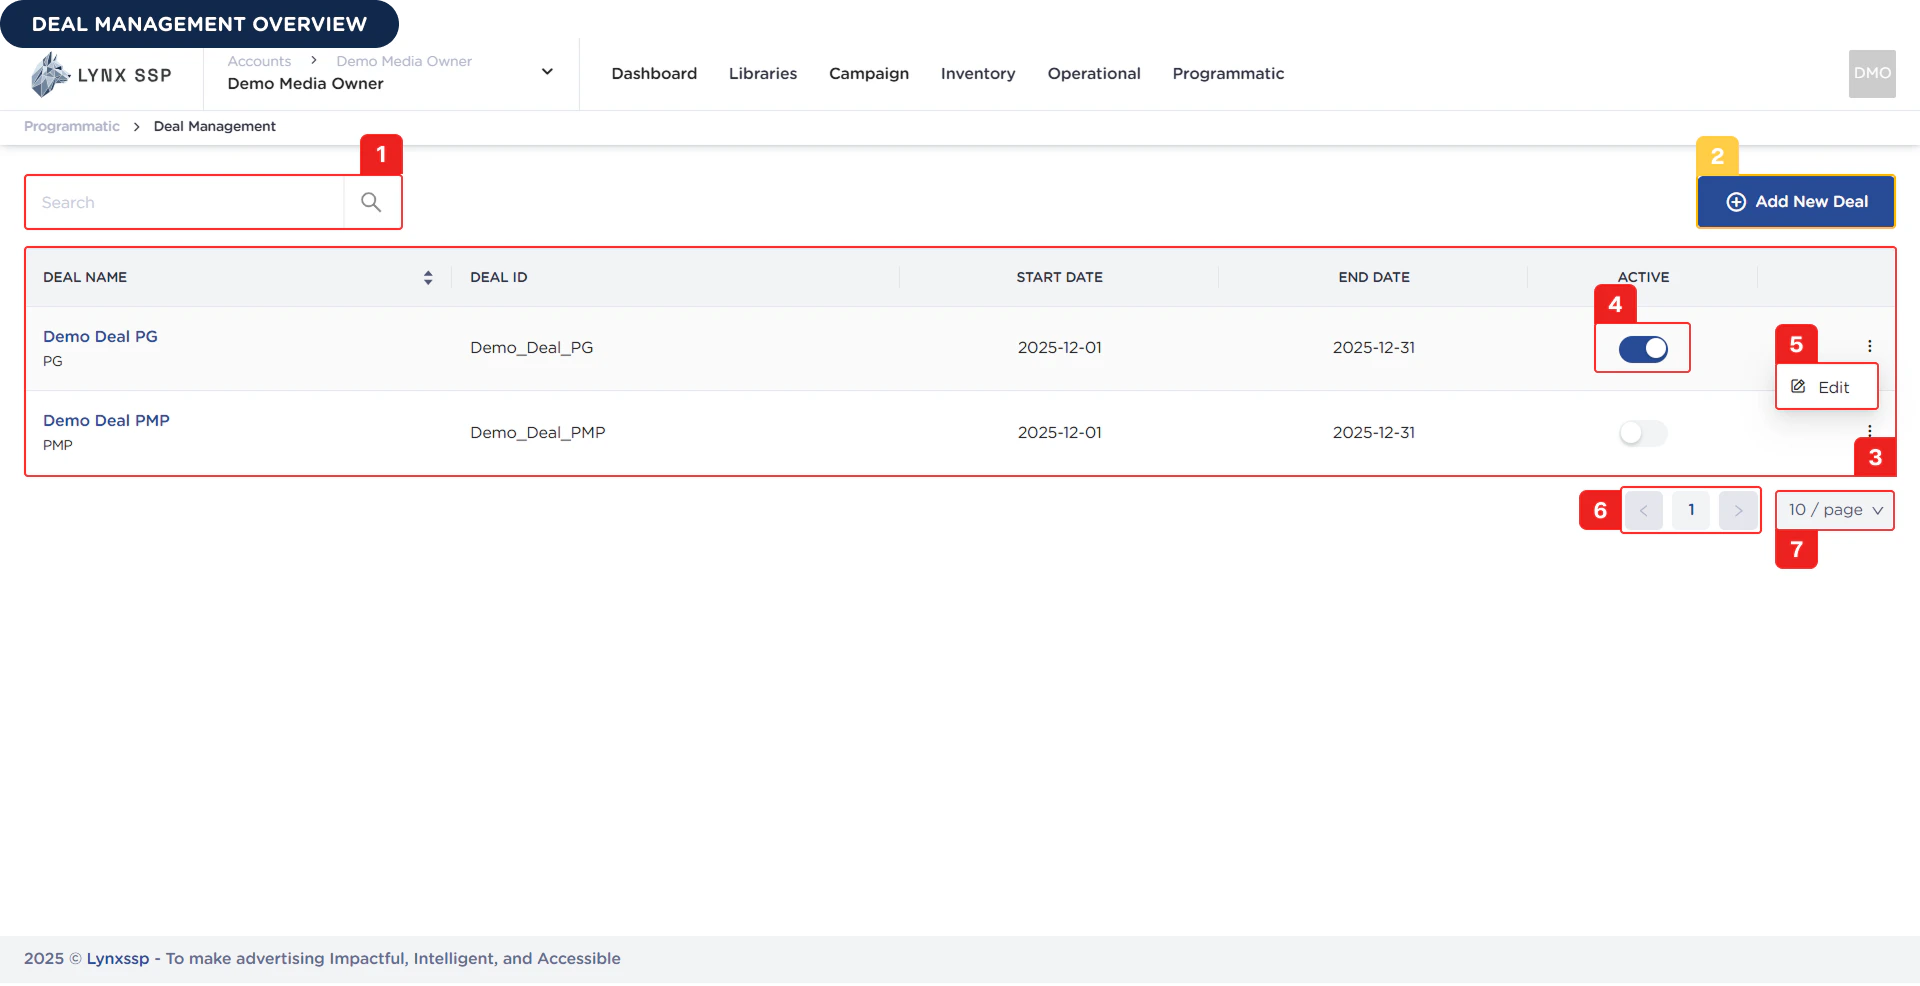1920x986 pixels.
Task: Open the Demo Deal PG deal link
Action: (x=99, y=337)
